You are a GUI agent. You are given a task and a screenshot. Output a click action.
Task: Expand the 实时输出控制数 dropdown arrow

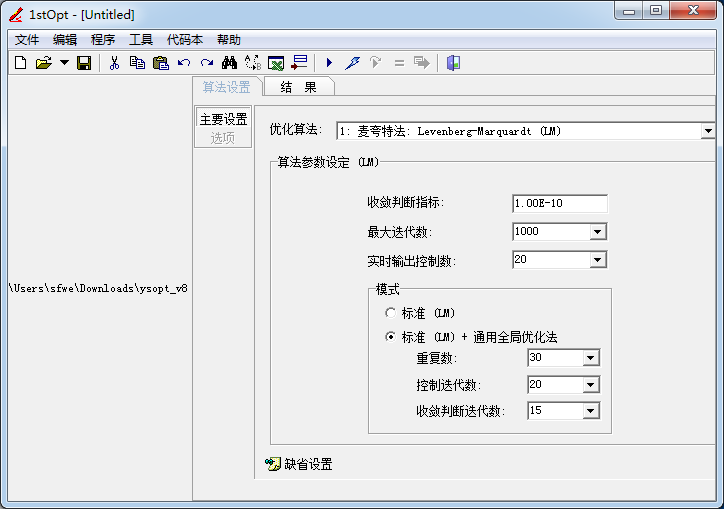click(x=597, y=260)
